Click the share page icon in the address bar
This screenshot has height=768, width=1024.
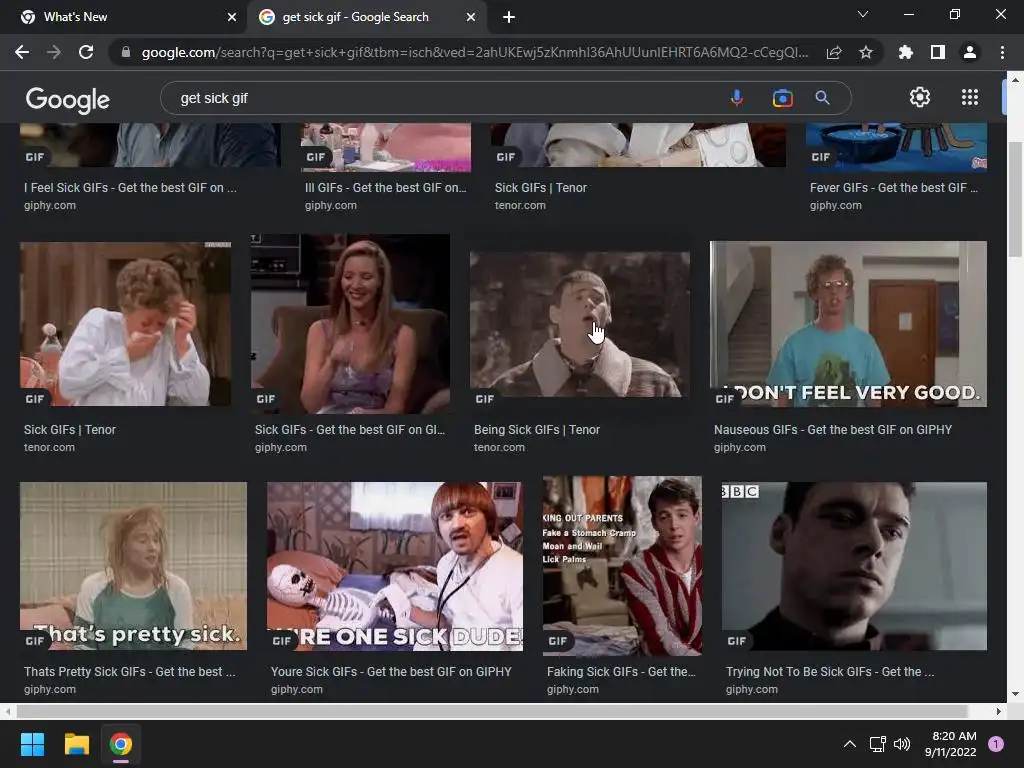[x=834, y=52]
